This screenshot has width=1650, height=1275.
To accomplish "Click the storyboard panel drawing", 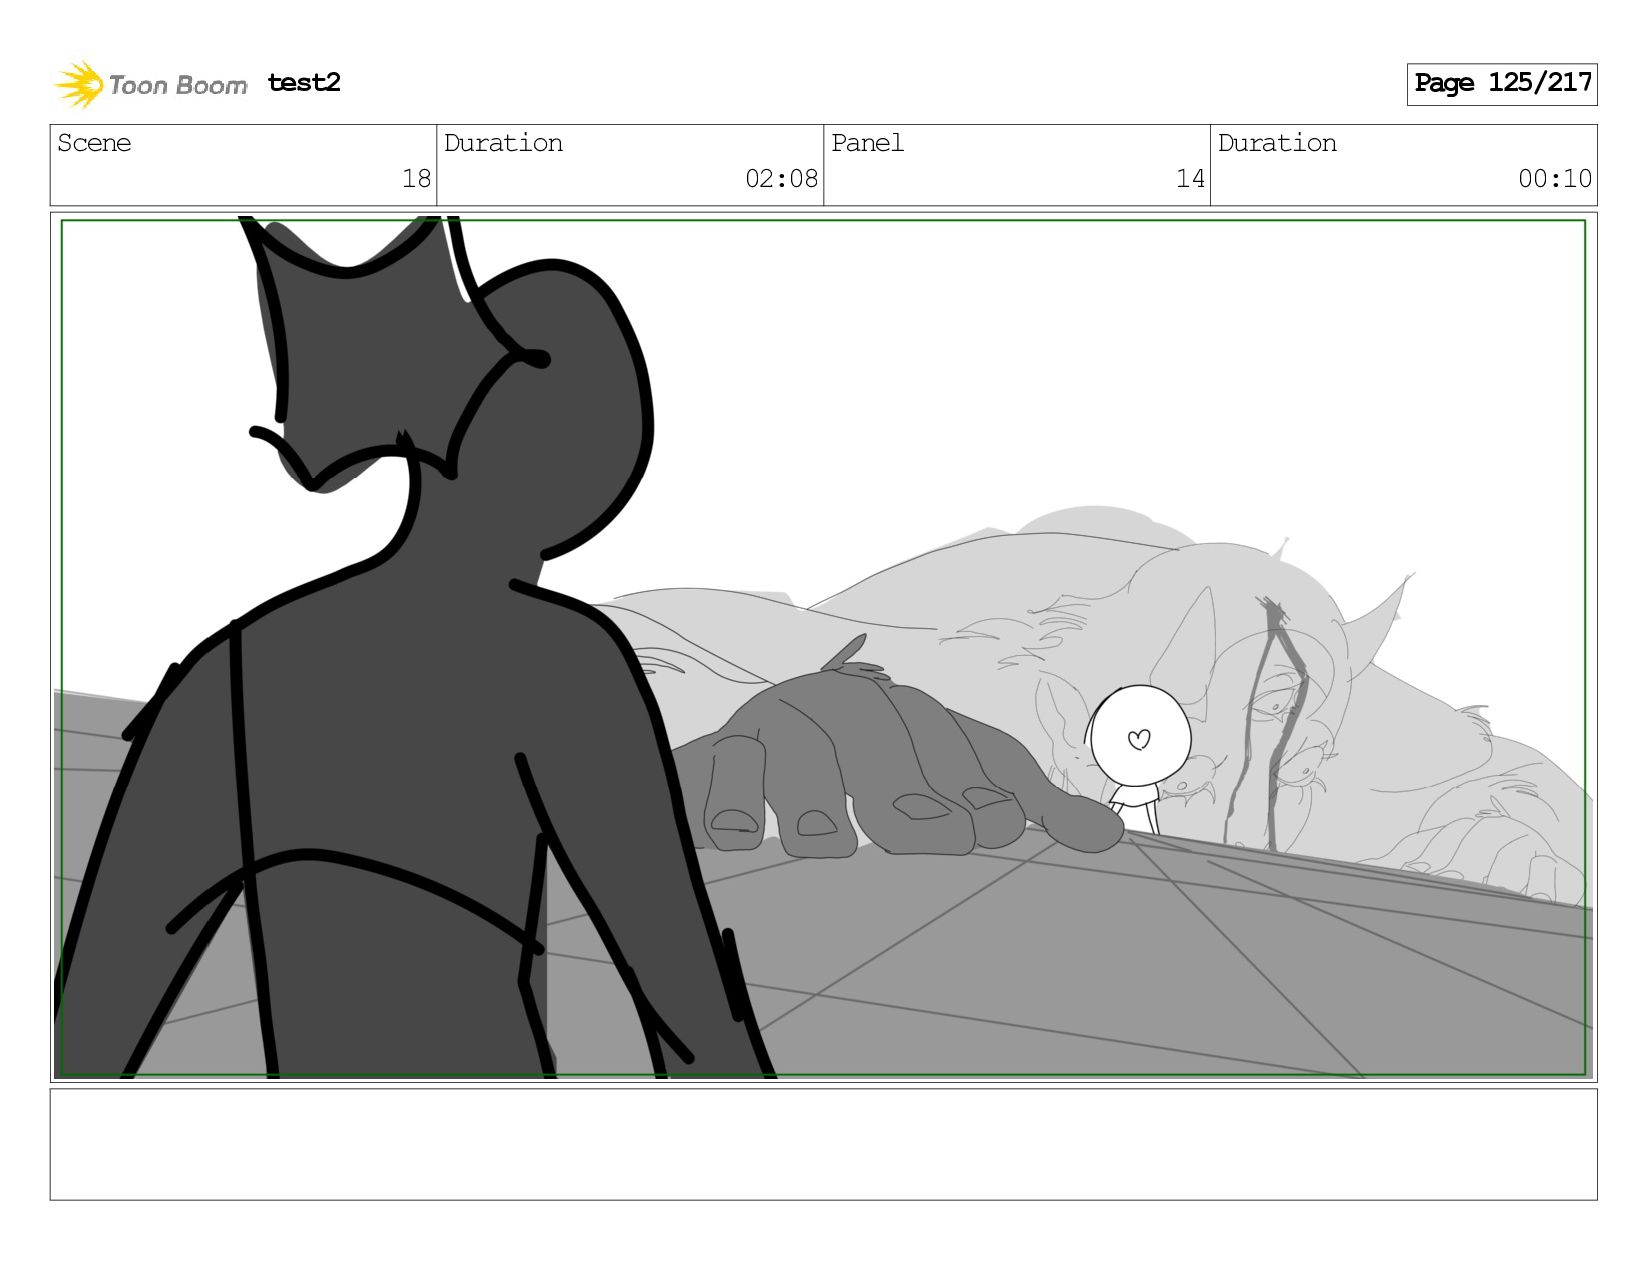I will tap(823, 647).
